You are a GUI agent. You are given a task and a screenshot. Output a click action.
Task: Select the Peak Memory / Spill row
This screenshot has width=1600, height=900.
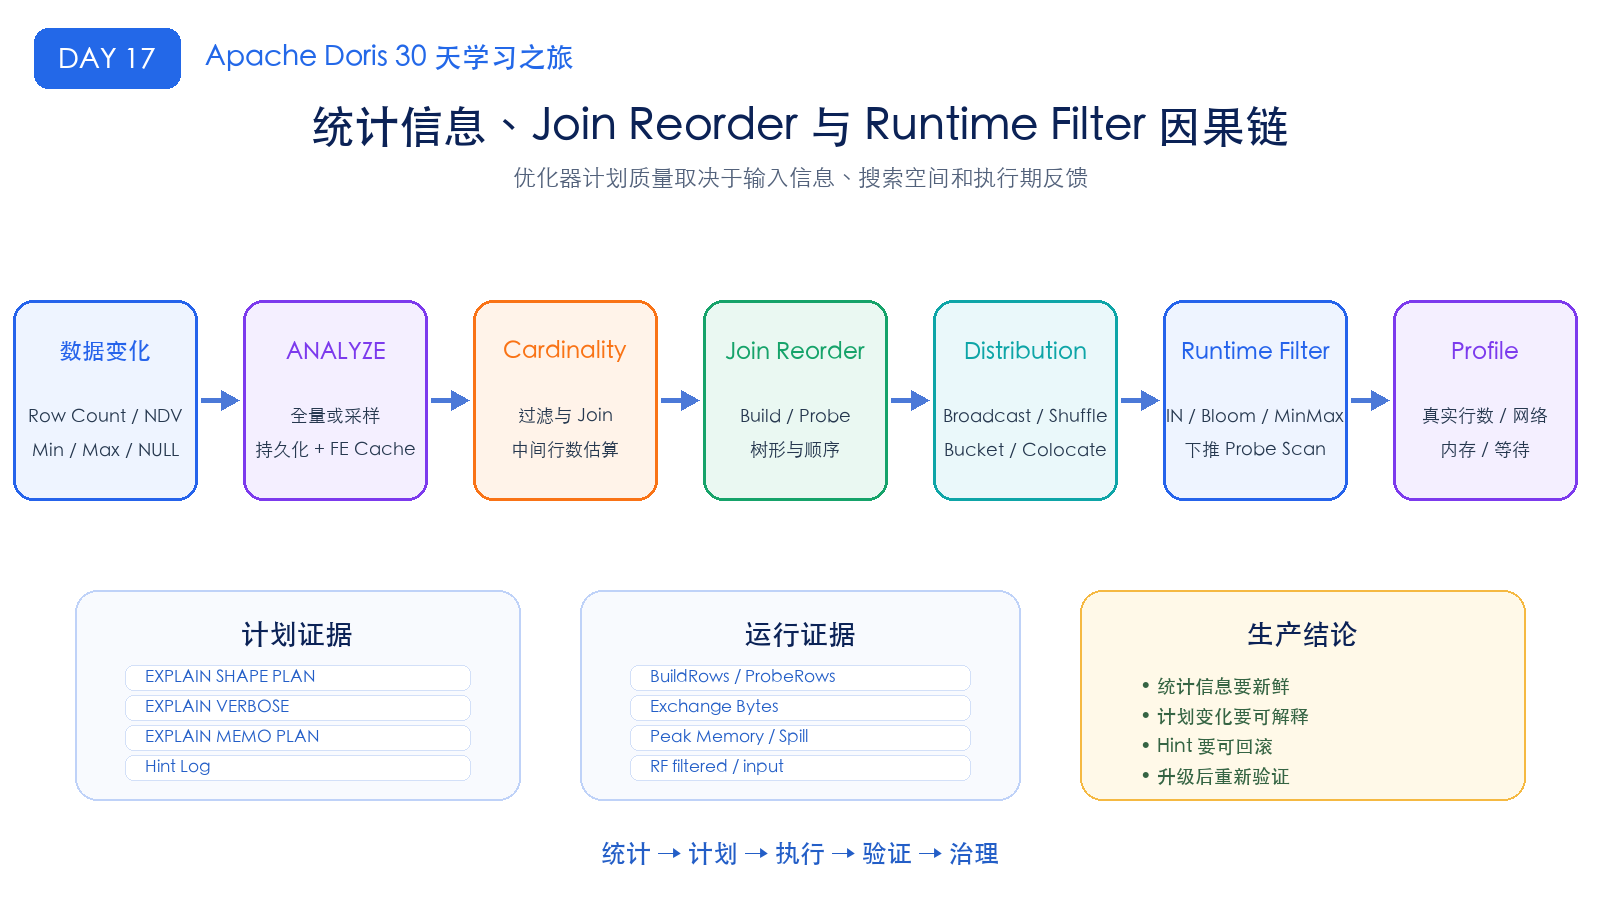click(800, 737)
